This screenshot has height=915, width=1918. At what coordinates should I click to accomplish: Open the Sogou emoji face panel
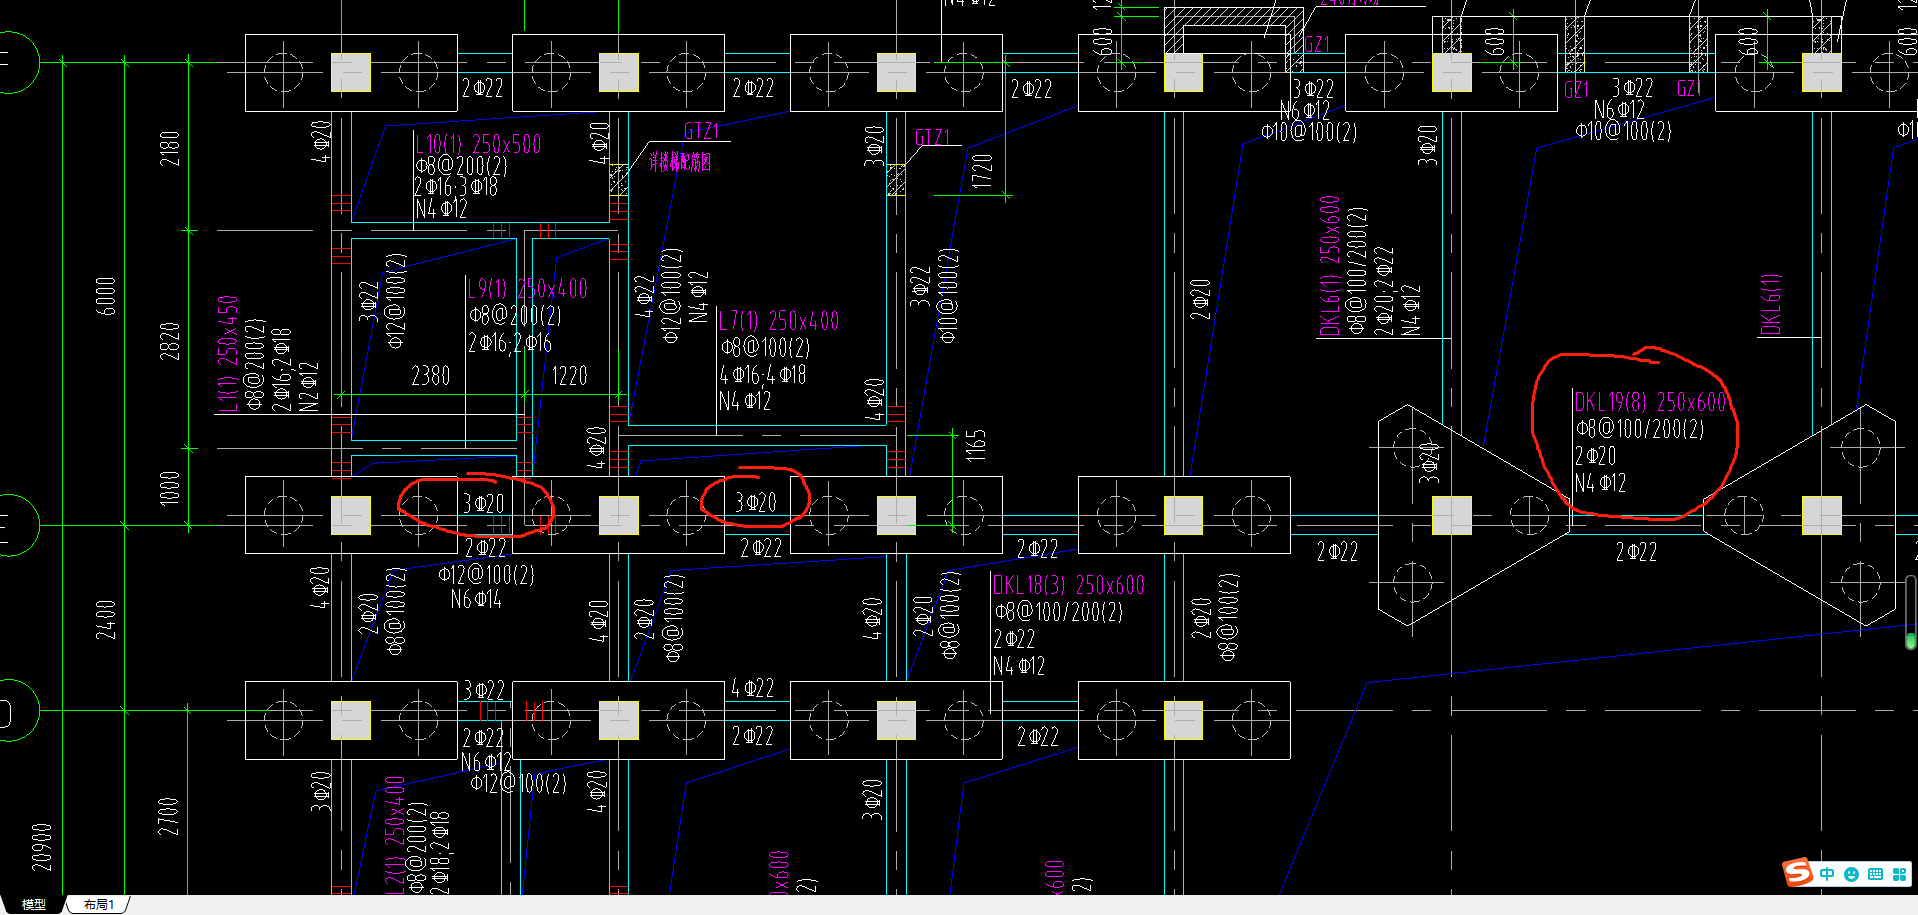[x=1851, y=874]
